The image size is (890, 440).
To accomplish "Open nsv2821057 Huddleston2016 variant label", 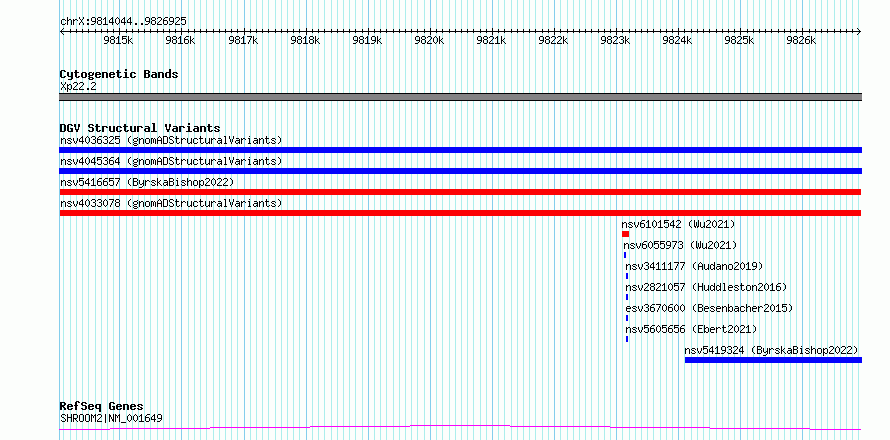I will coord(706,287).
